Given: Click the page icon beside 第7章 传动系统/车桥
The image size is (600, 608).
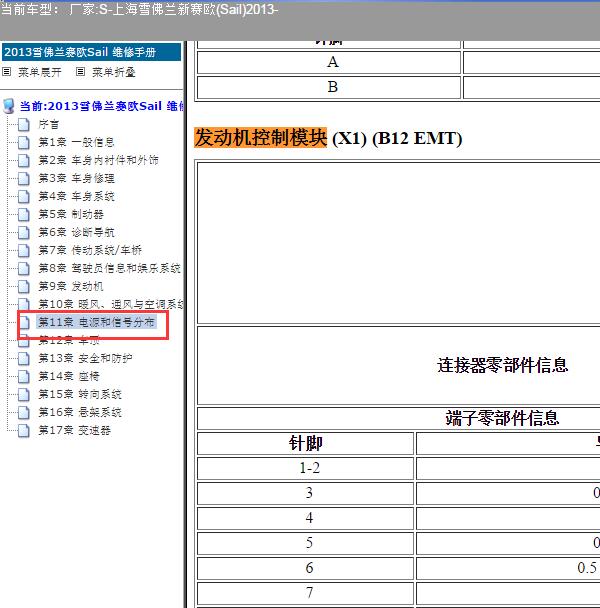Looking at the screenshot, I should (x=24, y=250).
